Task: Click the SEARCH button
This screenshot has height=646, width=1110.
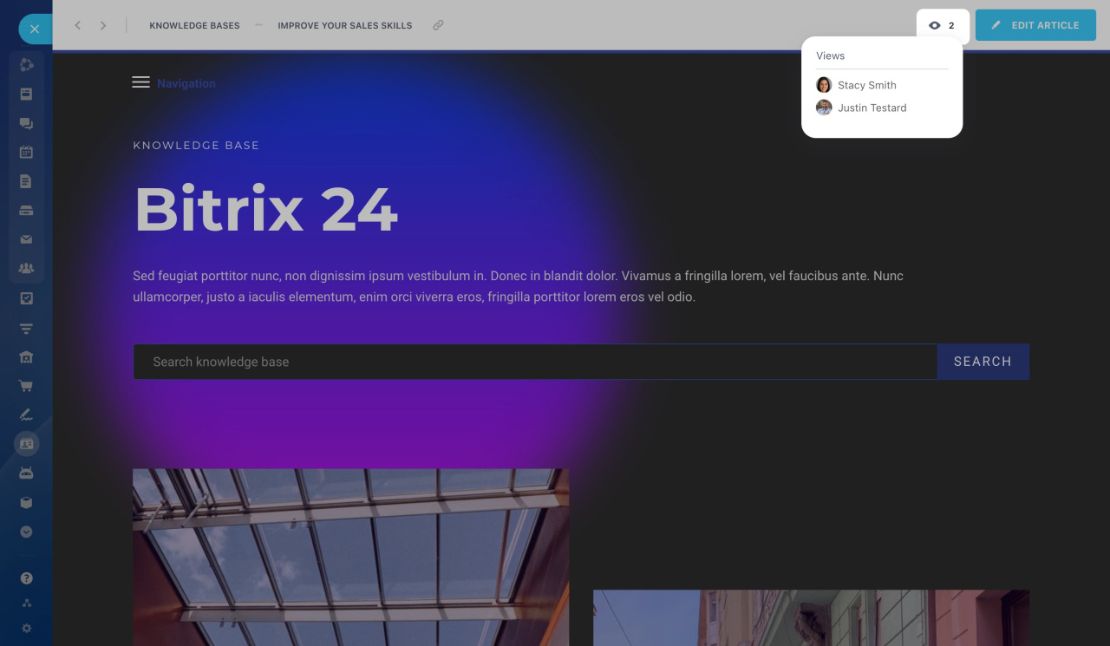Action: pos(983,362)
